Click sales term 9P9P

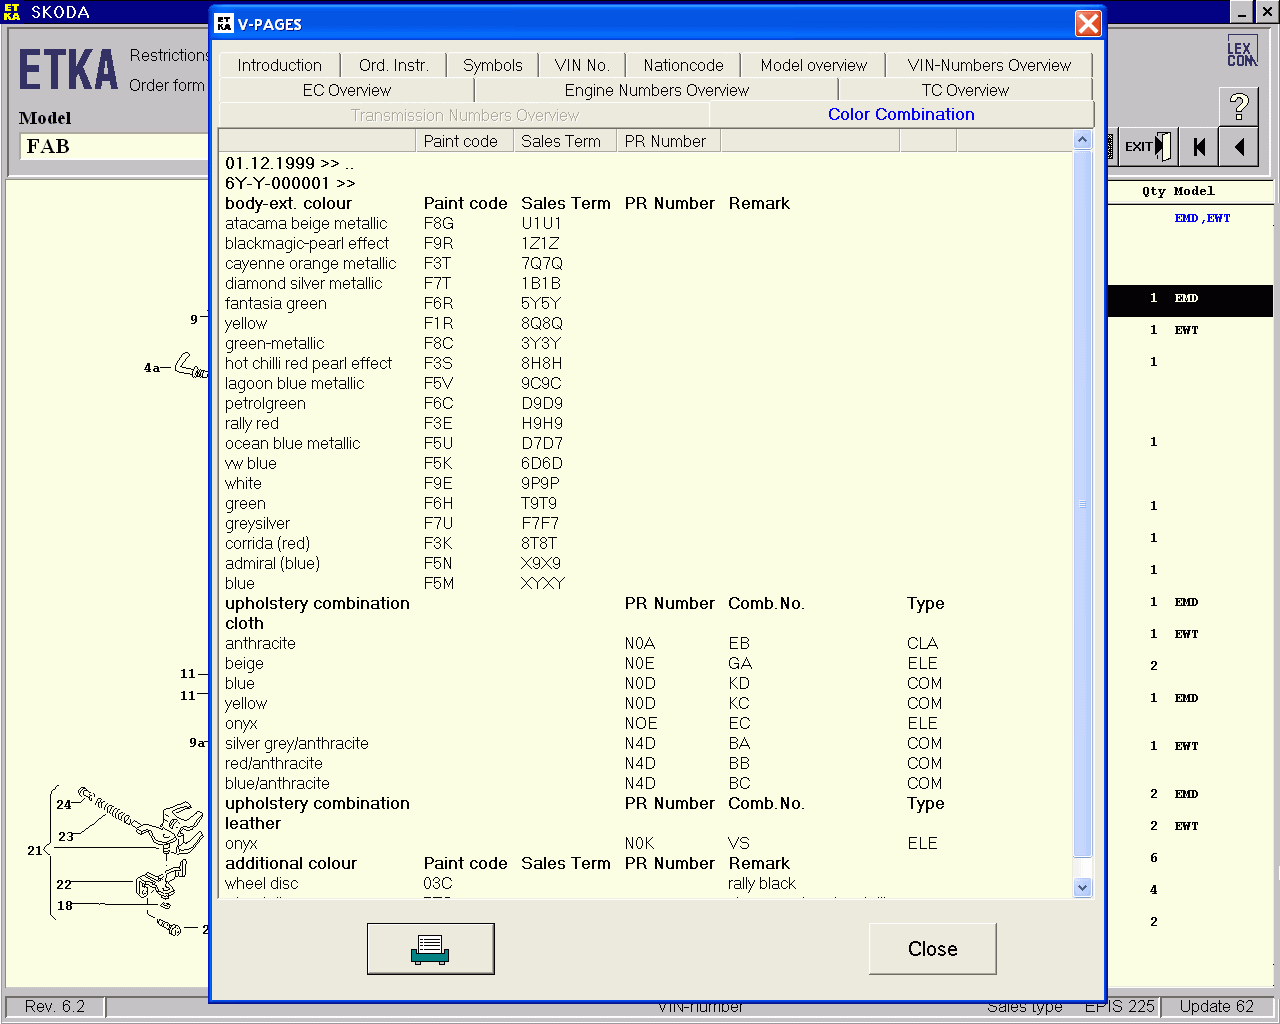pyautogui.click(x=540, y=483)
